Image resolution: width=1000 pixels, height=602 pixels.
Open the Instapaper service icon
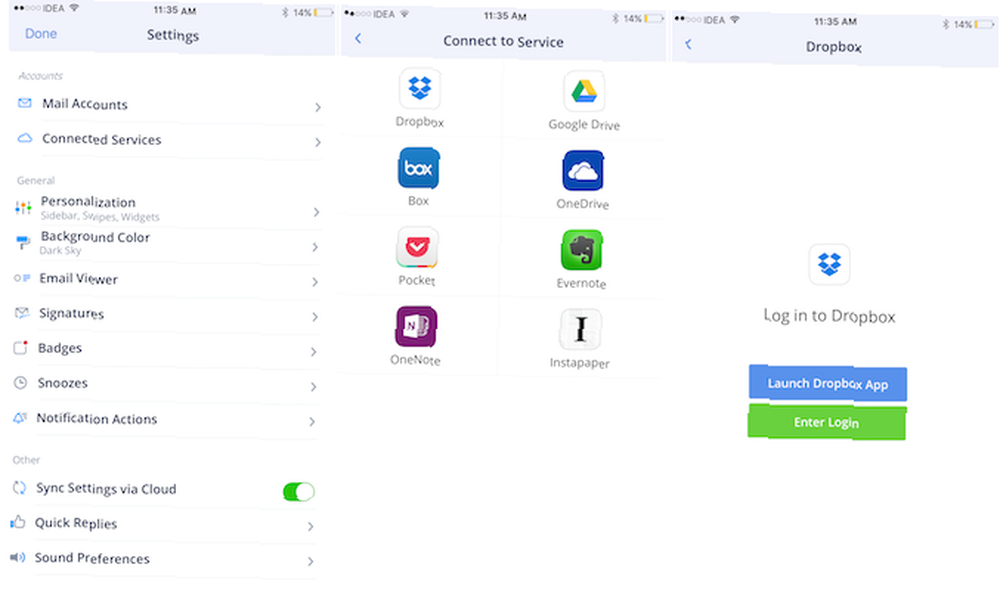pos(580,330)
